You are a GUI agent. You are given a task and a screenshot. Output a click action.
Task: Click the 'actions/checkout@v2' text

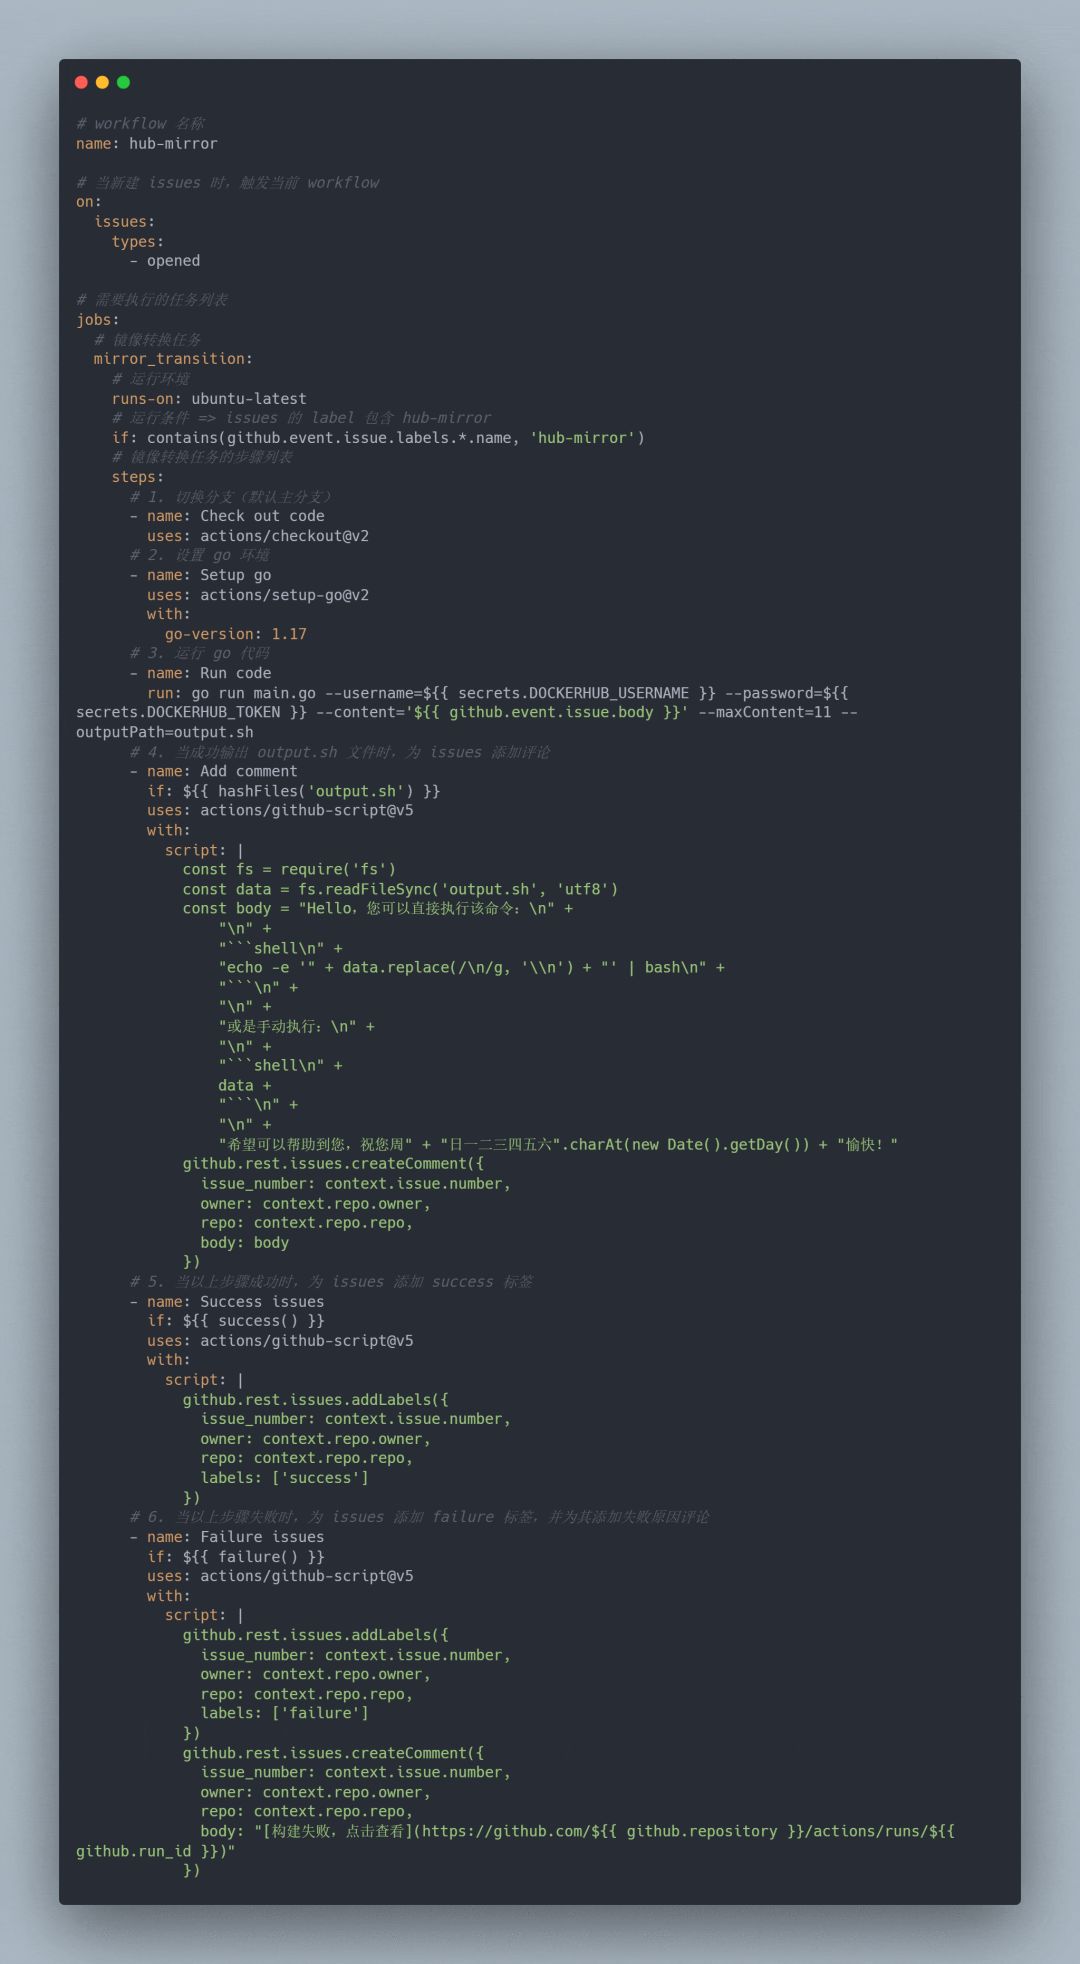284,536
